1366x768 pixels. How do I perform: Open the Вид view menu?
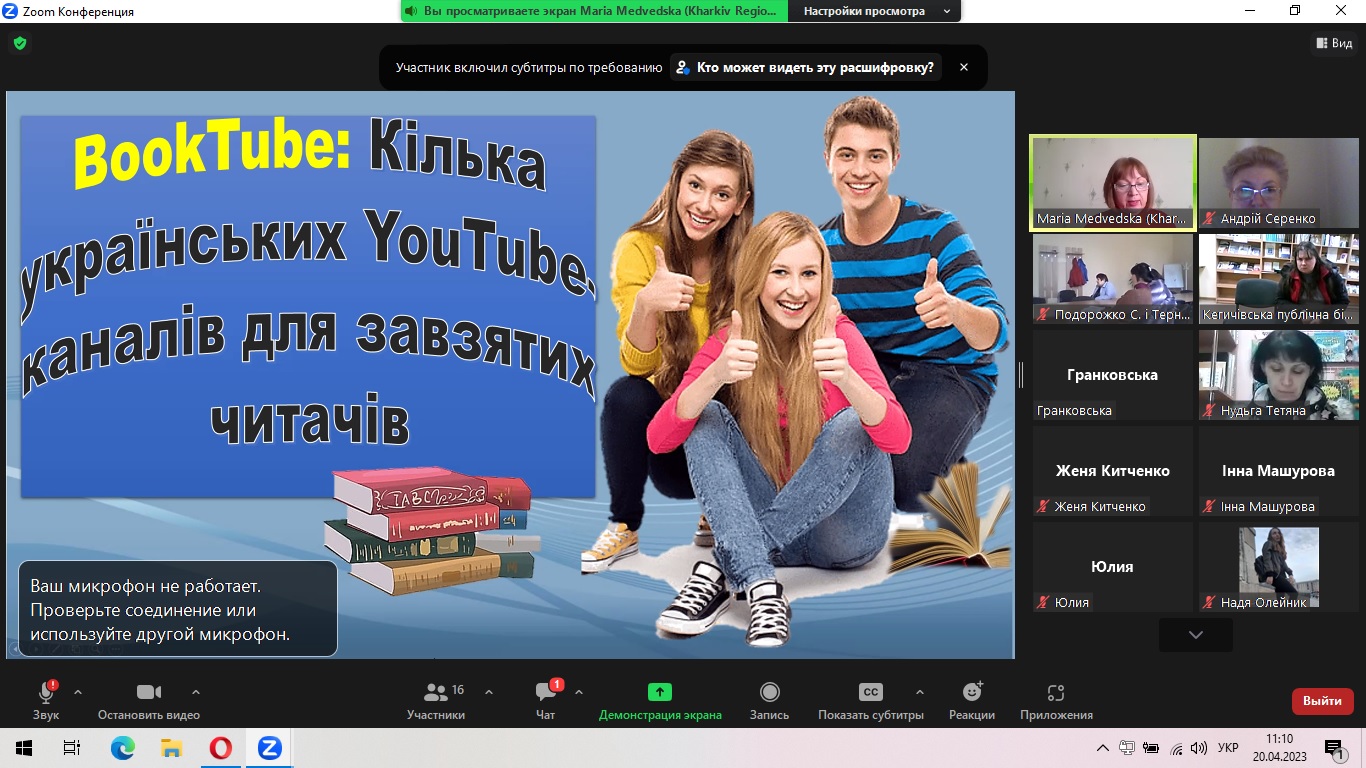click(x=1333, y=43)
